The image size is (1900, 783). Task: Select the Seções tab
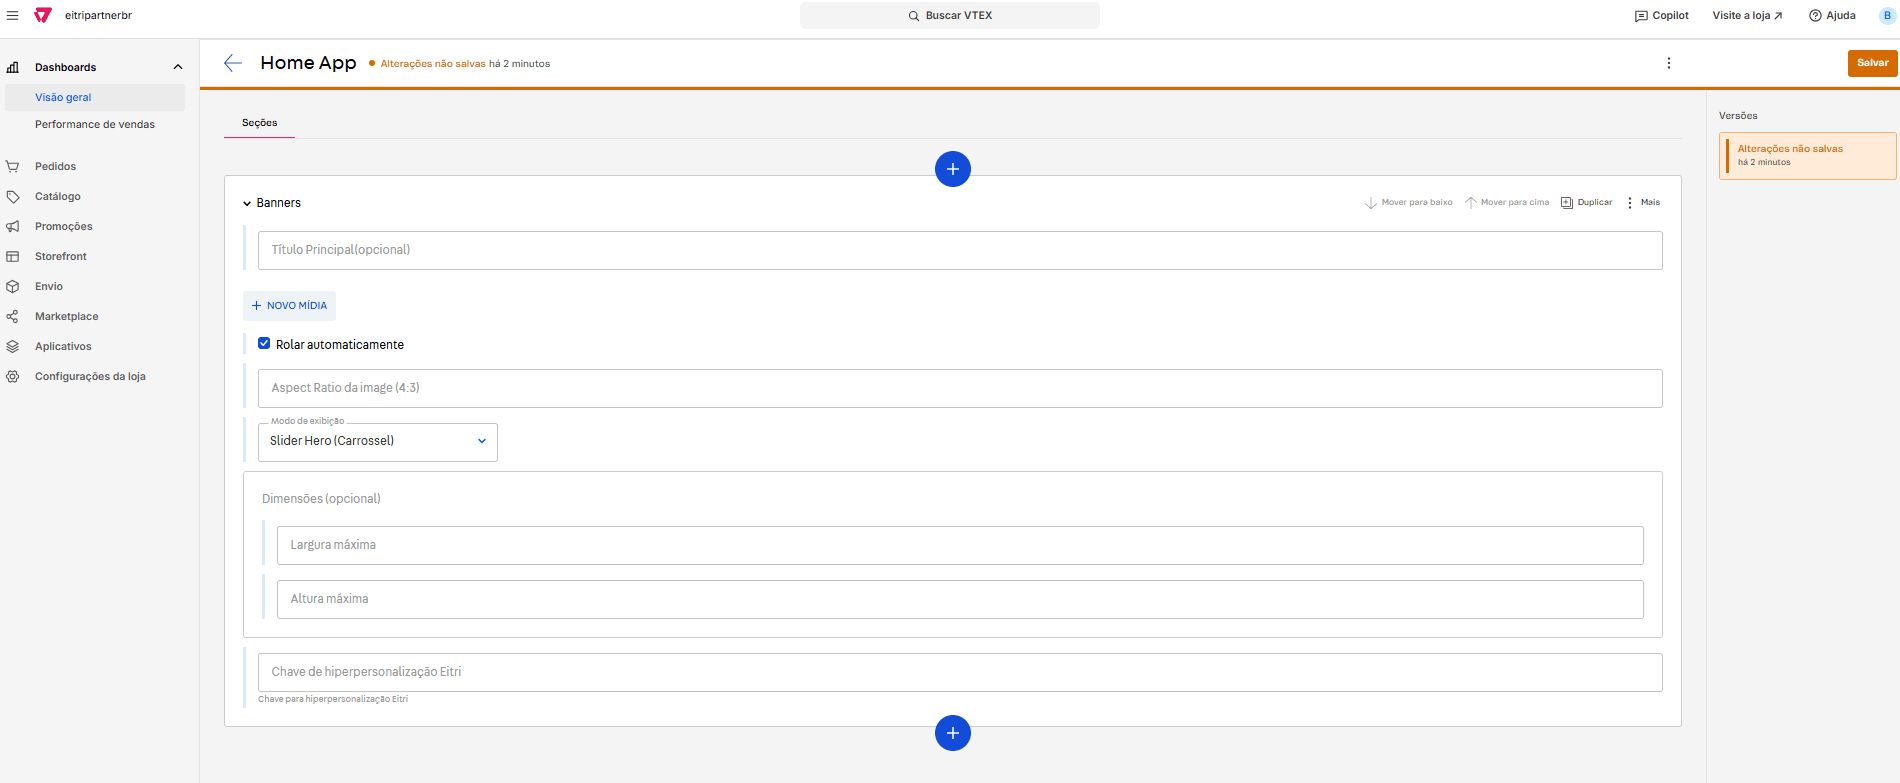pos(259,123)
